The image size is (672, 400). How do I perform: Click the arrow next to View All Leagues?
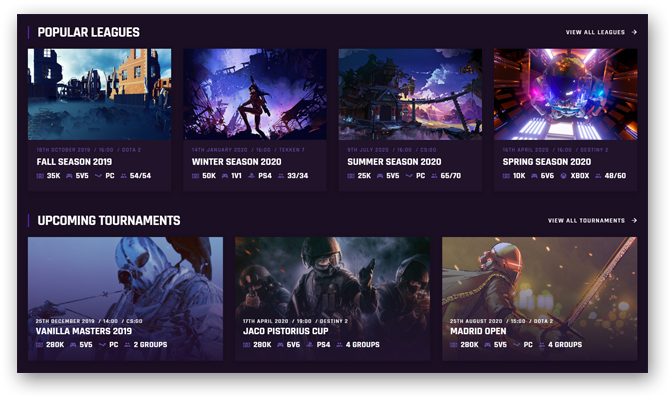coord(634,32)
